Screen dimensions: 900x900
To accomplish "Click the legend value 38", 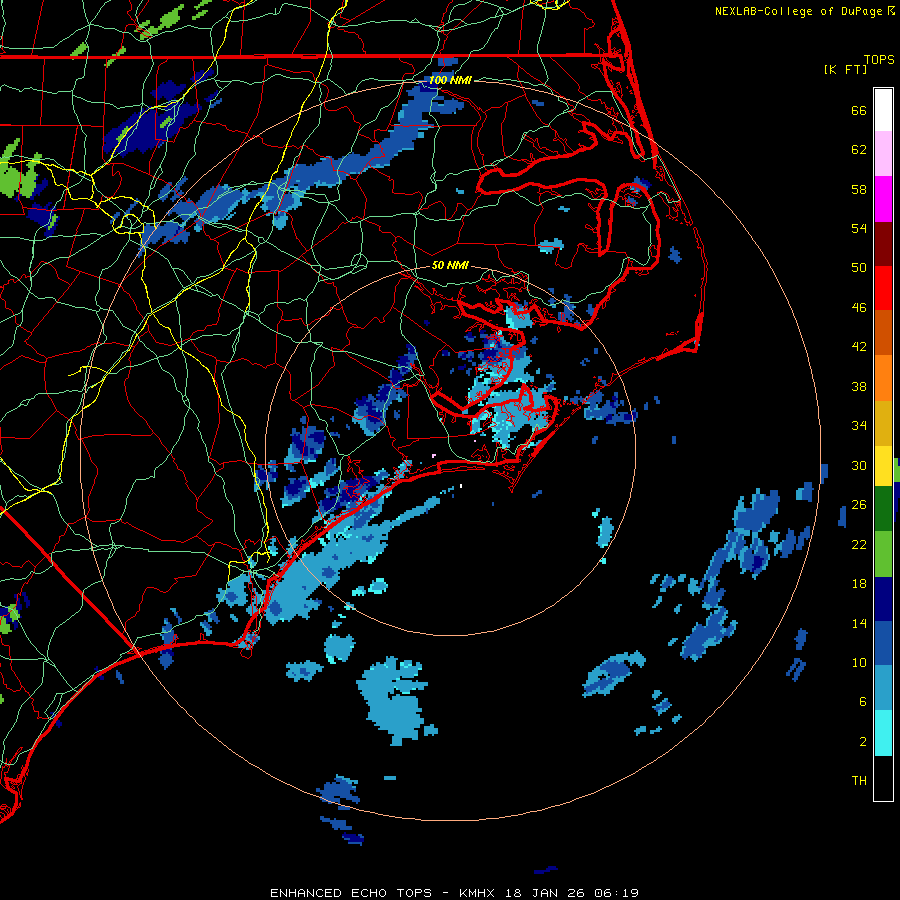I will click(859, 386).
